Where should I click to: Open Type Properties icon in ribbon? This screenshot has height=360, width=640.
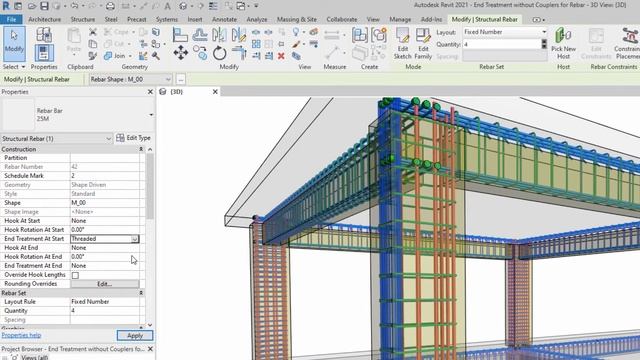pos(44,34)
